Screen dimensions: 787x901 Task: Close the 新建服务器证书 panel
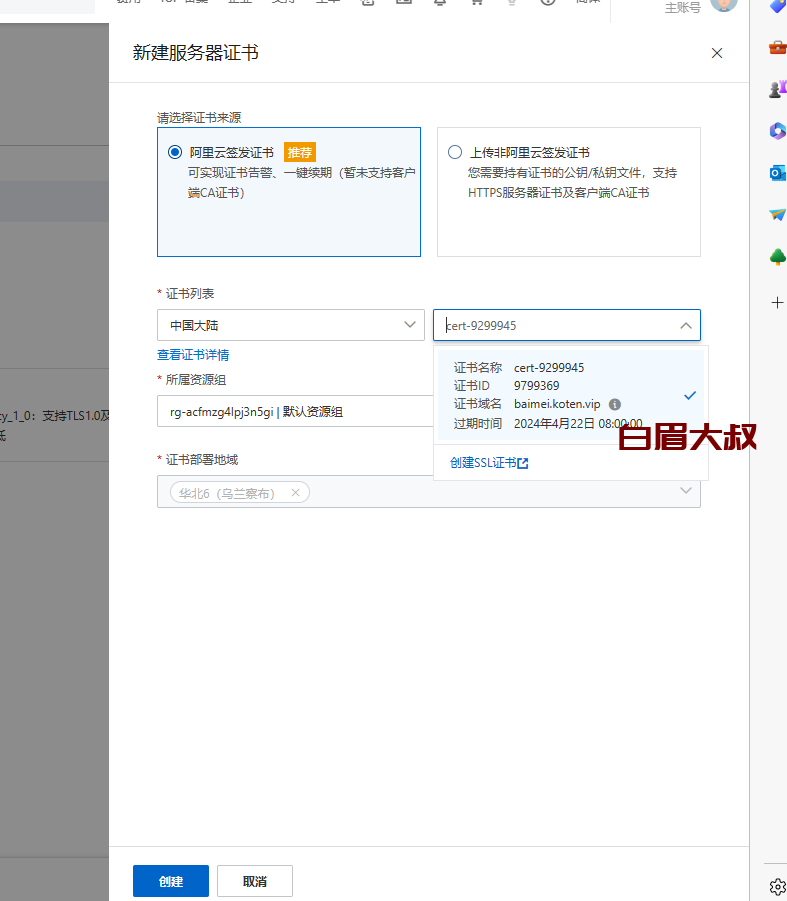tap(716, 53)
